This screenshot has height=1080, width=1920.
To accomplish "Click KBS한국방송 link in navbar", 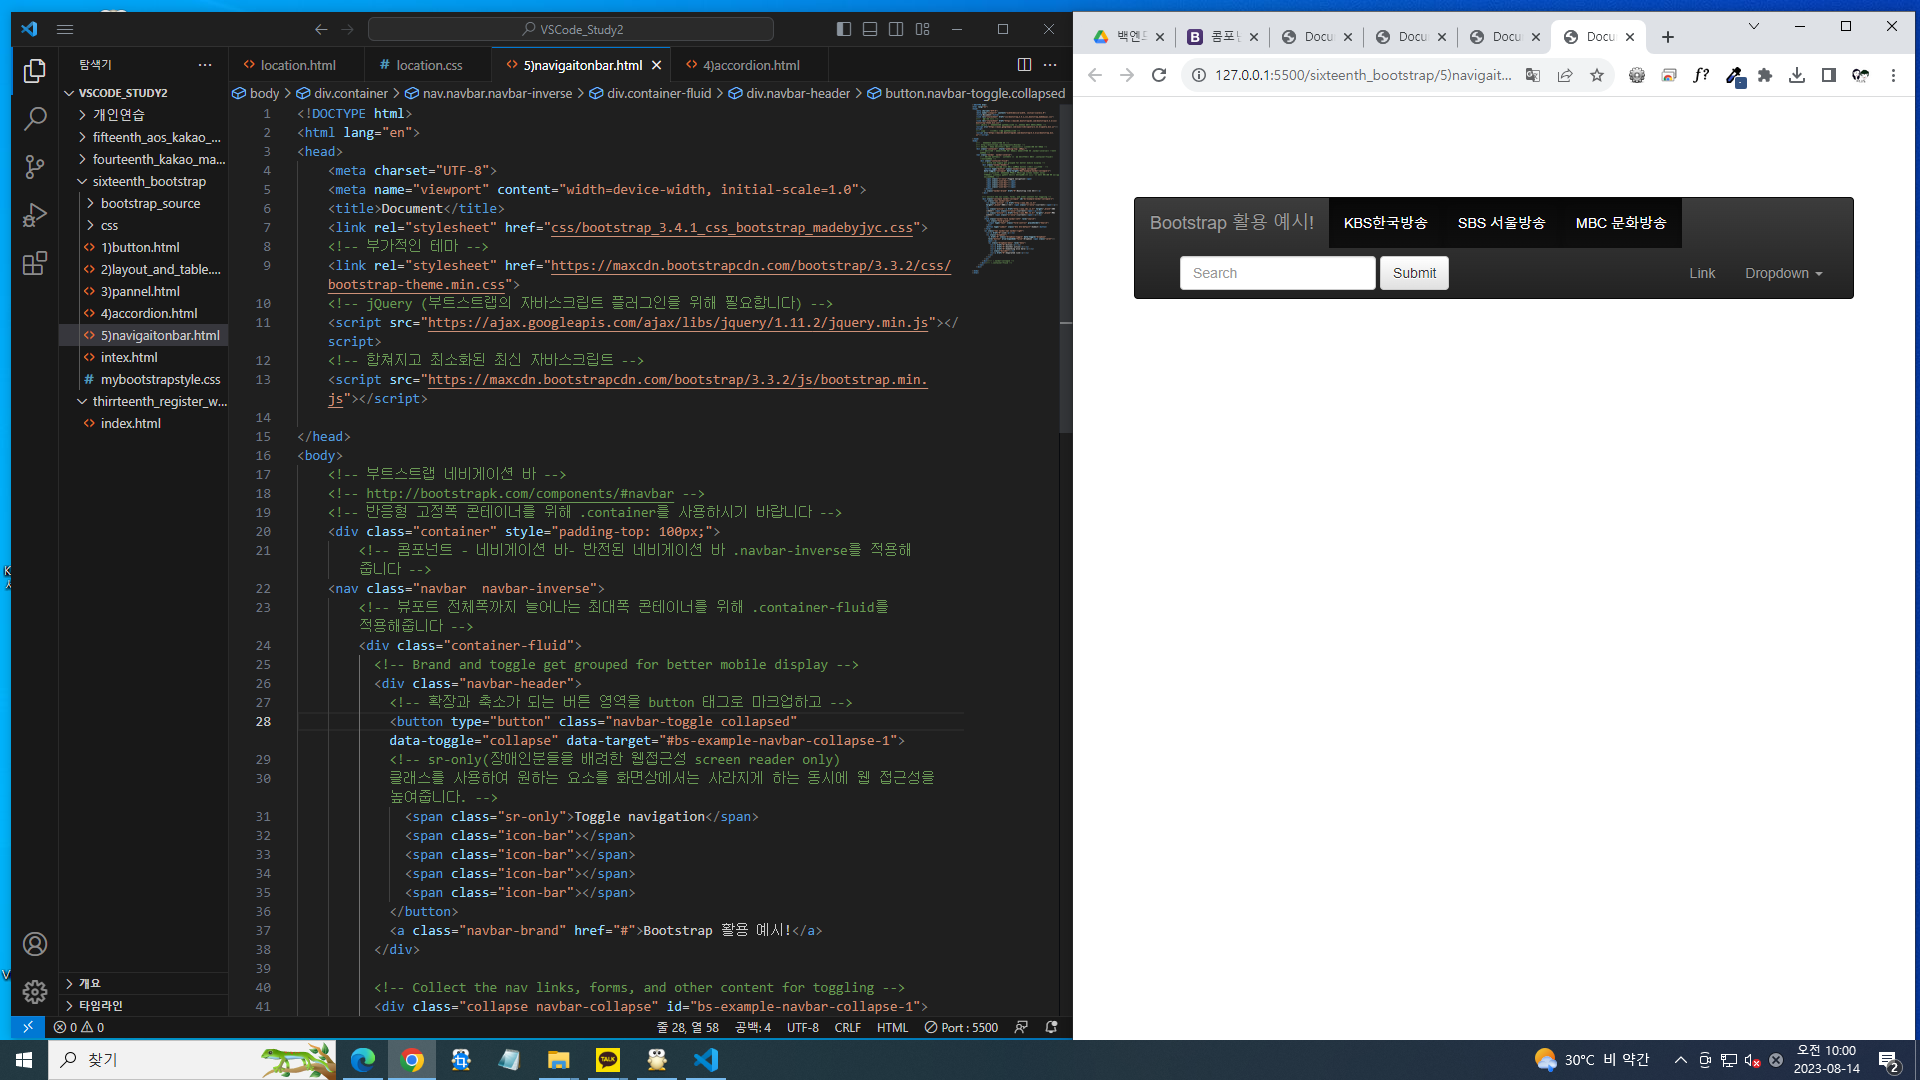I will tap(1385, 223).
